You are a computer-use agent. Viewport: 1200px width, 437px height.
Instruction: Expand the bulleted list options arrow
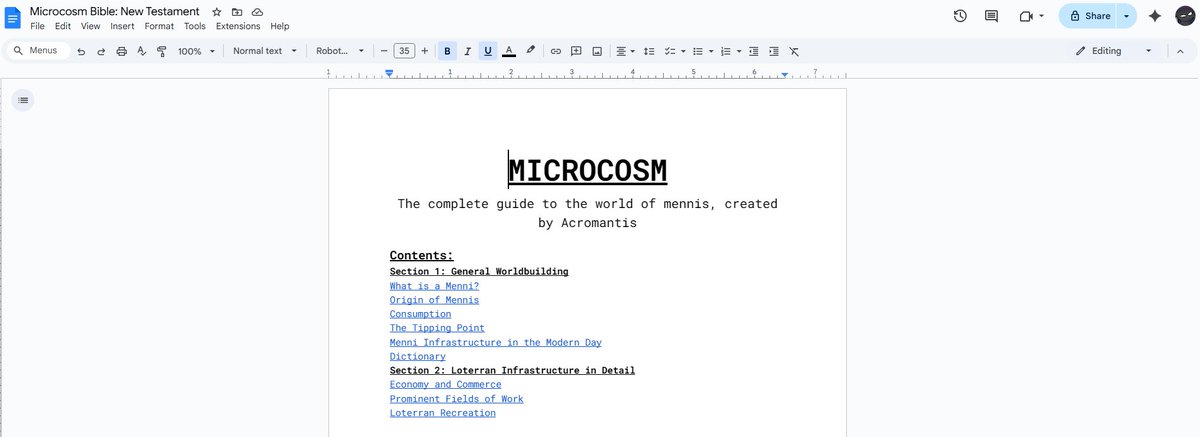(x=711, y=51)
